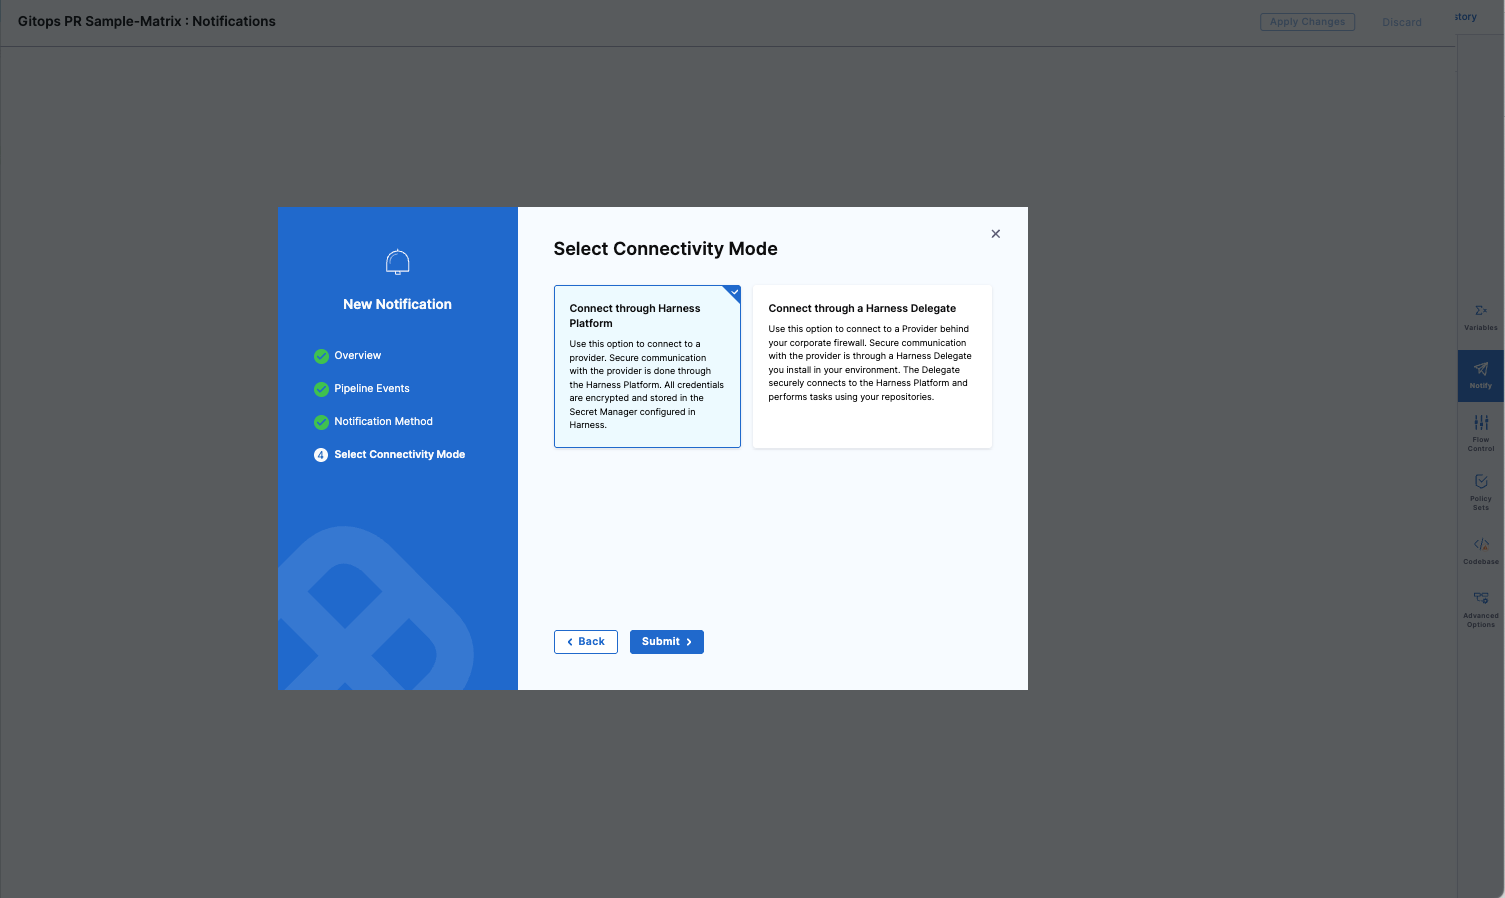Close the New Notification dialog

(995, 234)
